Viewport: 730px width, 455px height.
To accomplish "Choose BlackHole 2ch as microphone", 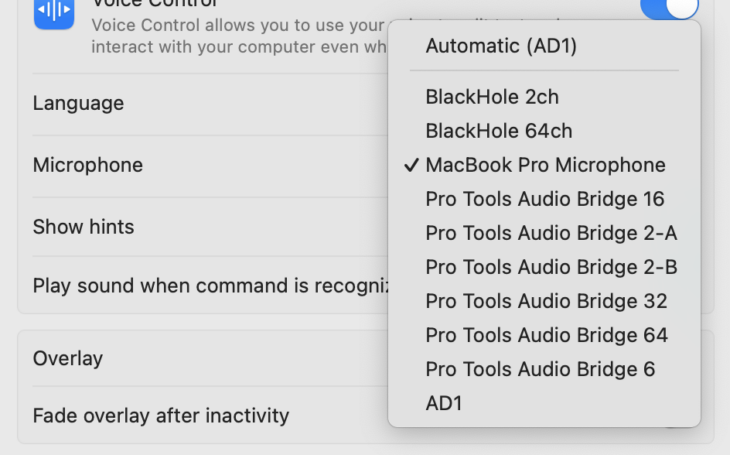I will (x=492, y=97).
